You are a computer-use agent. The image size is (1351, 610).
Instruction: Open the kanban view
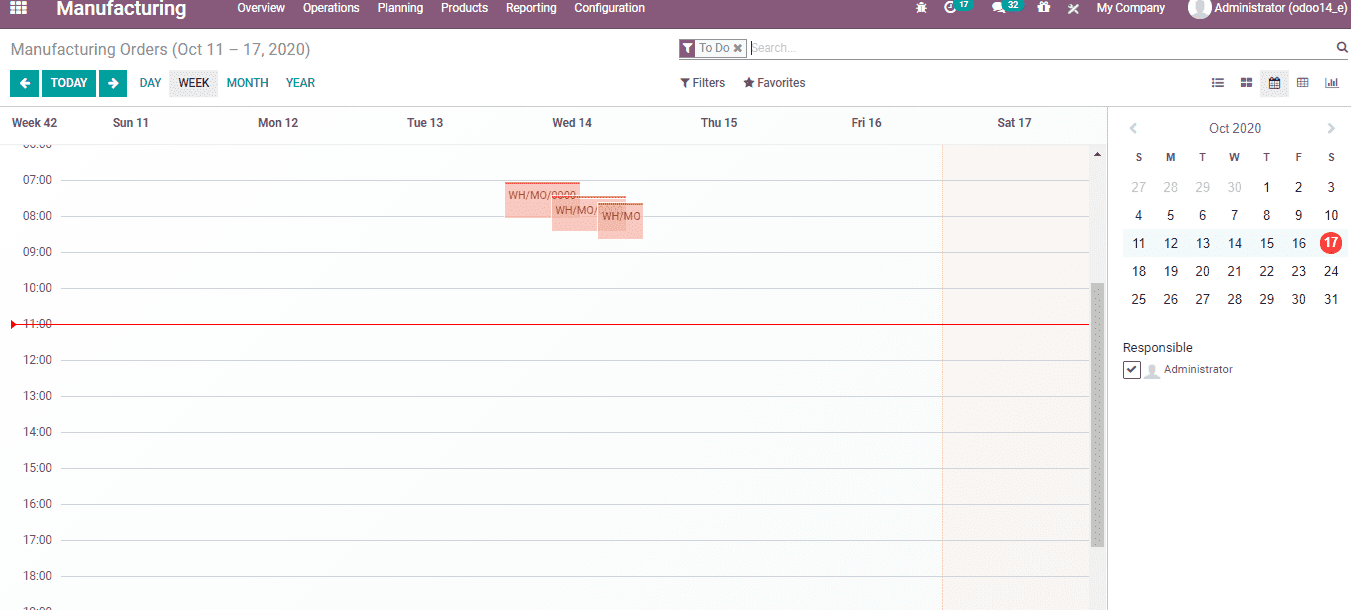pyautogui.click(x=1245, y=82)
